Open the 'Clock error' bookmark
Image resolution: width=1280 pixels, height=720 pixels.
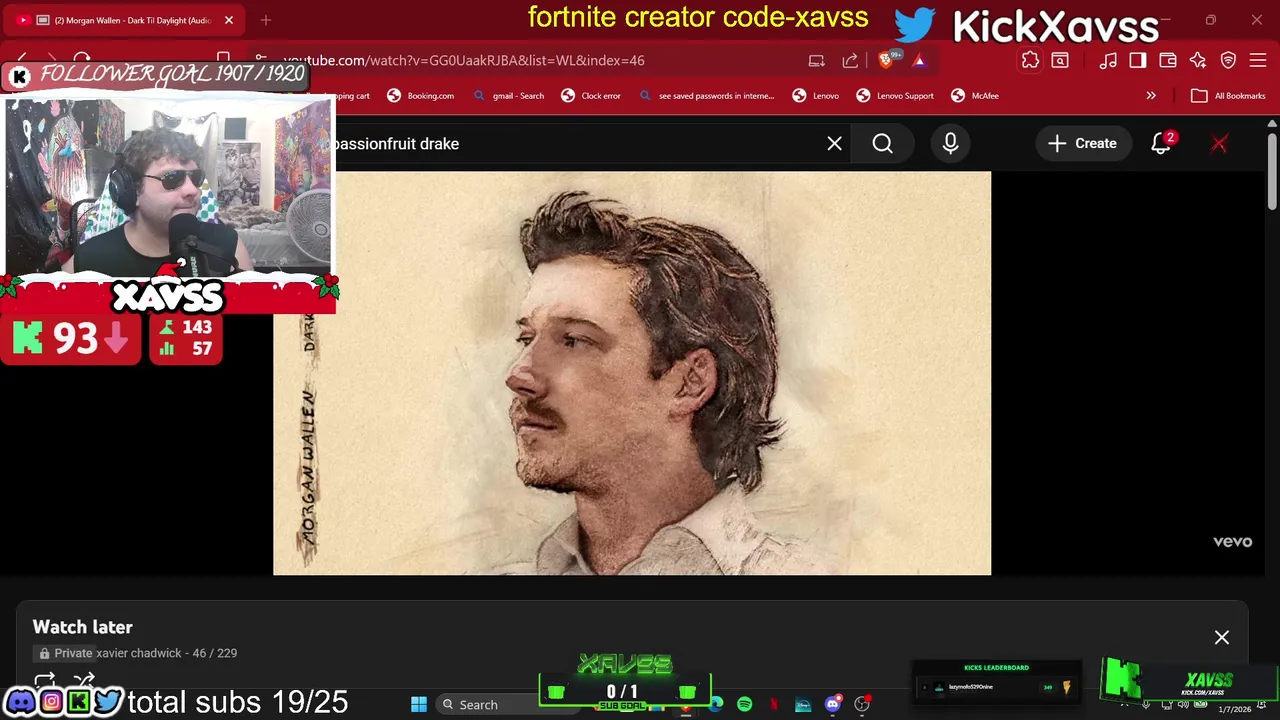[x=591, y=96]
